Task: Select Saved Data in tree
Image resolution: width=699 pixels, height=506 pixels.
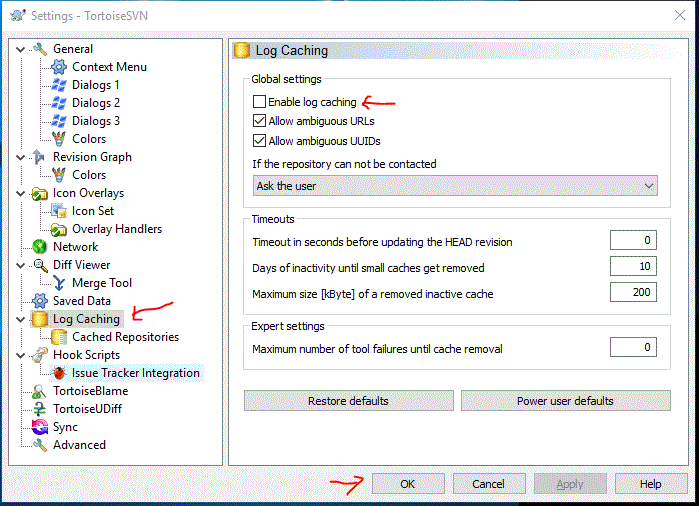Action: (x=82, y=301)
